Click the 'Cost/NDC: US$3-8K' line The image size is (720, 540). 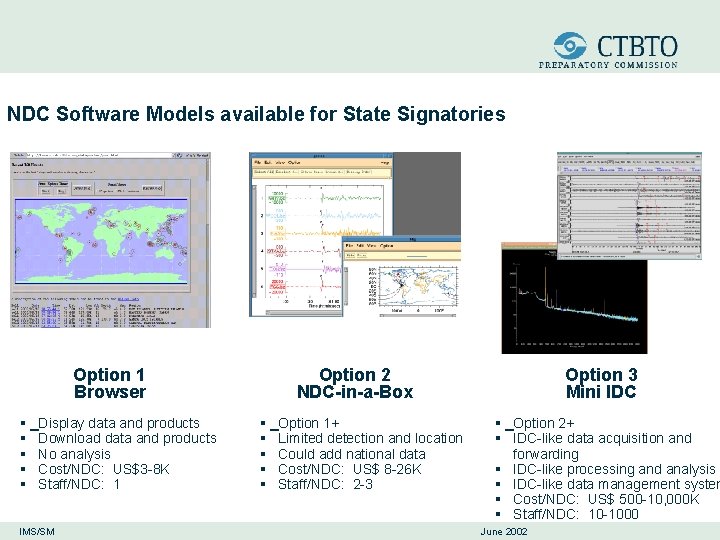(104, 469)
